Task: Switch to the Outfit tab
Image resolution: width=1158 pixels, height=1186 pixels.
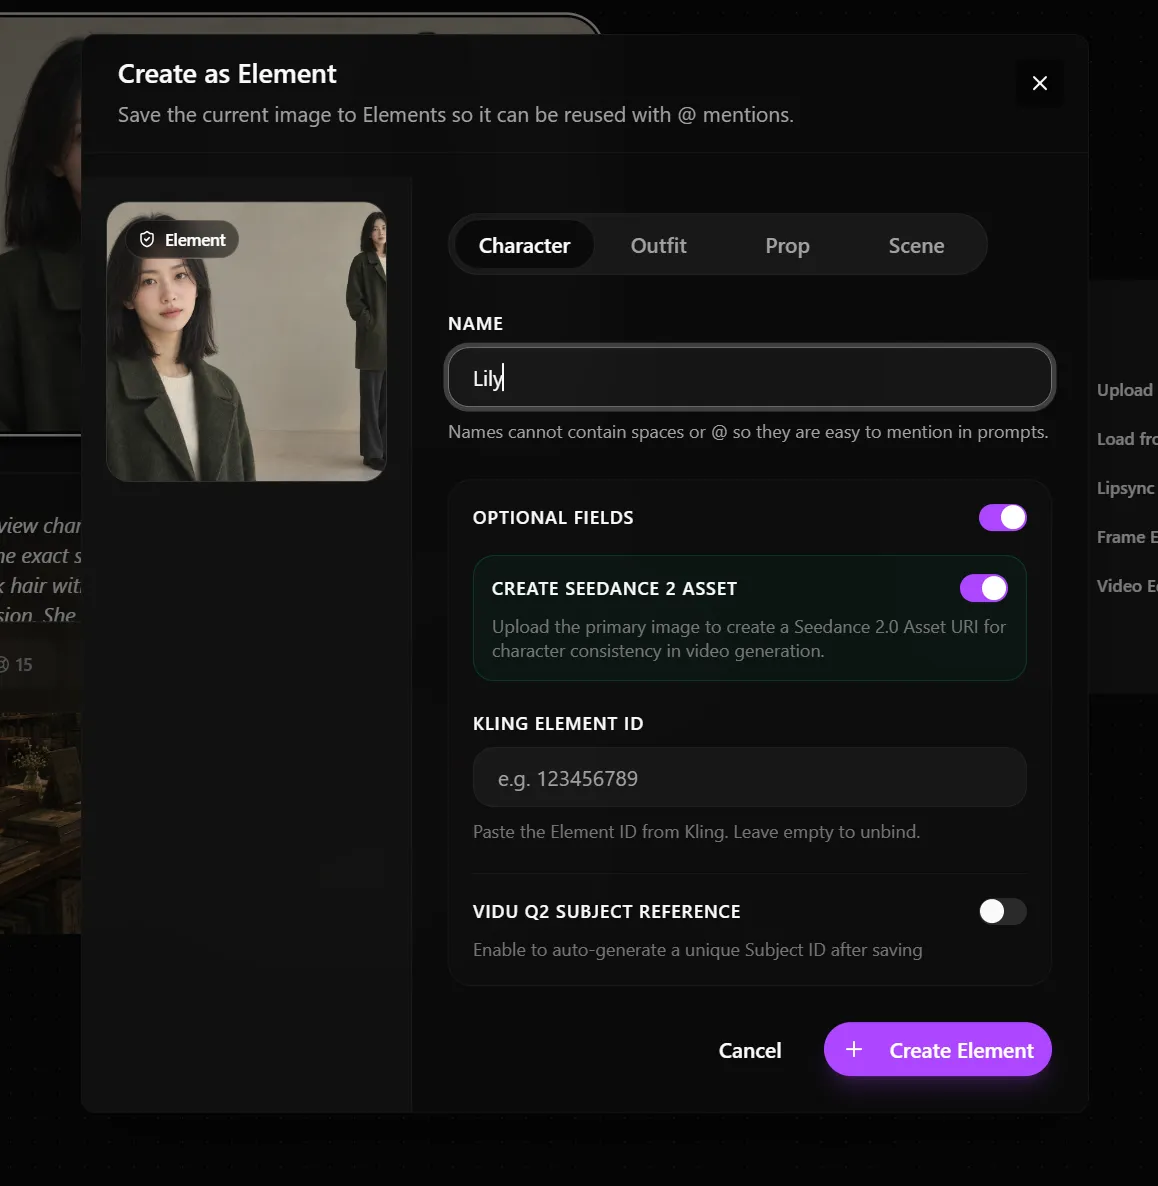Action: tap(658, 245)
